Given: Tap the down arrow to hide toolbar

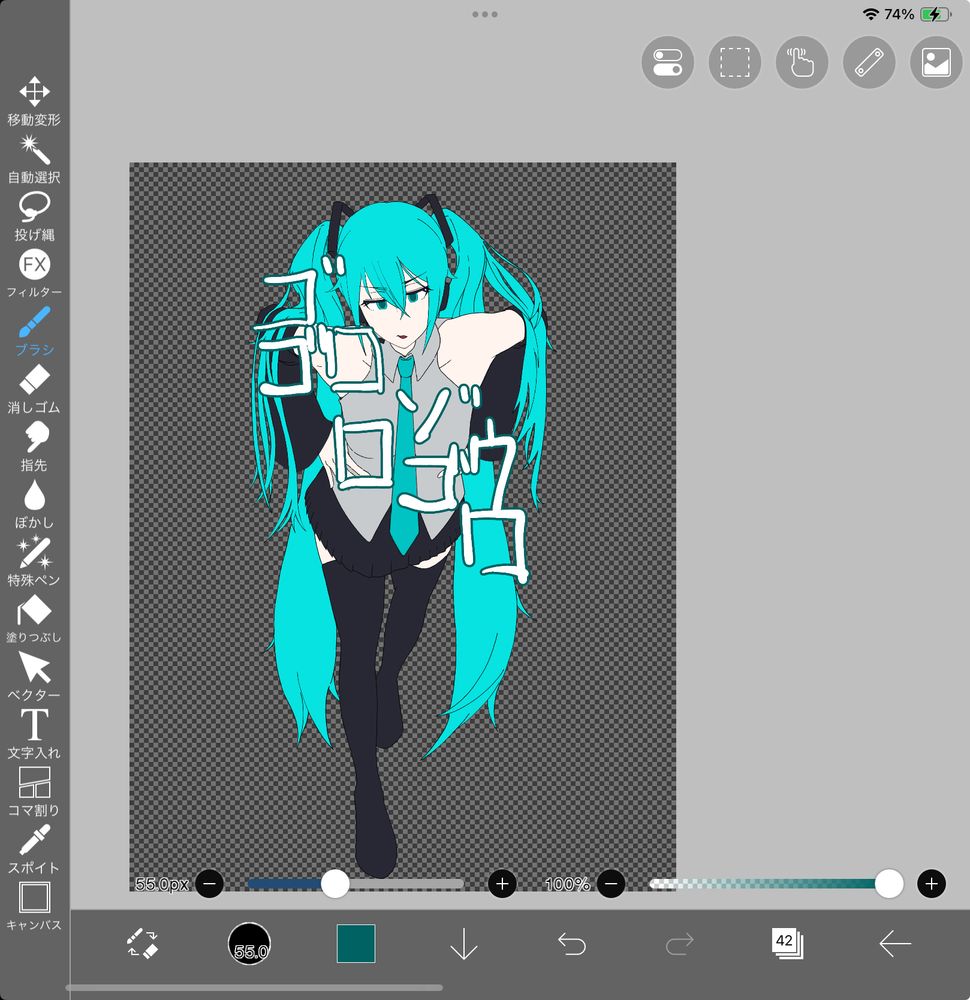Looking at the screenshot, I should point(464,943).
